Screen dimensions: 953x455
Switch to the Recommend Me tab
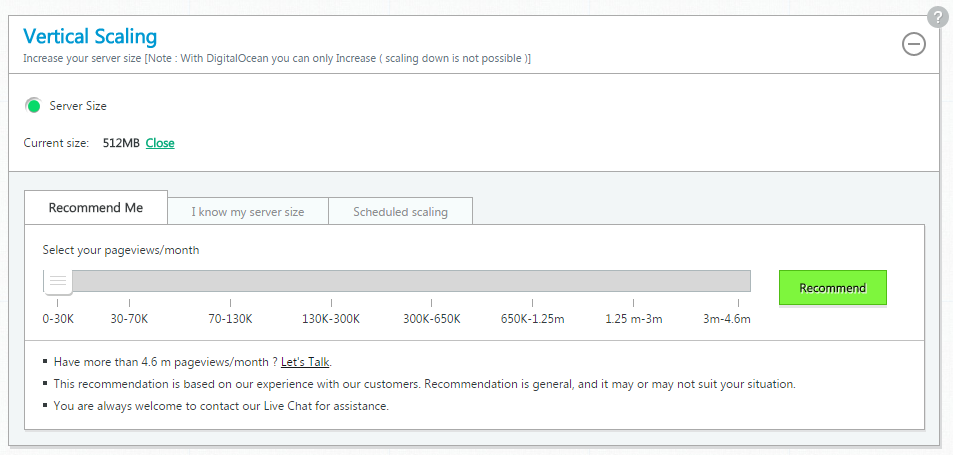(96, 208)
